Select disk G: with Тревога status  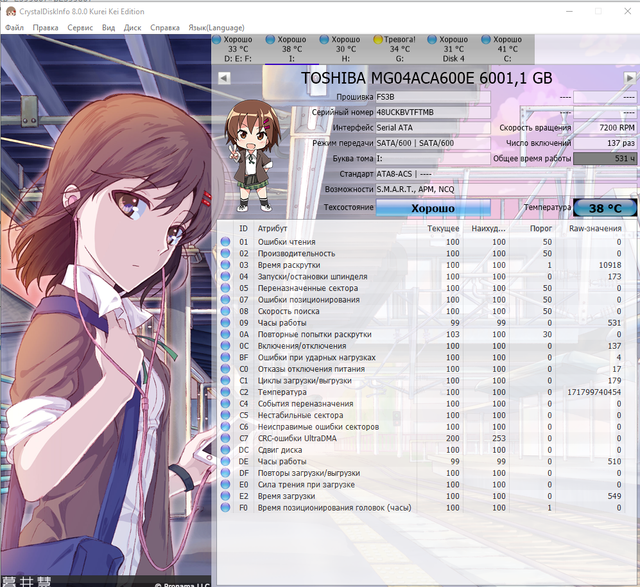click(400, 49)
